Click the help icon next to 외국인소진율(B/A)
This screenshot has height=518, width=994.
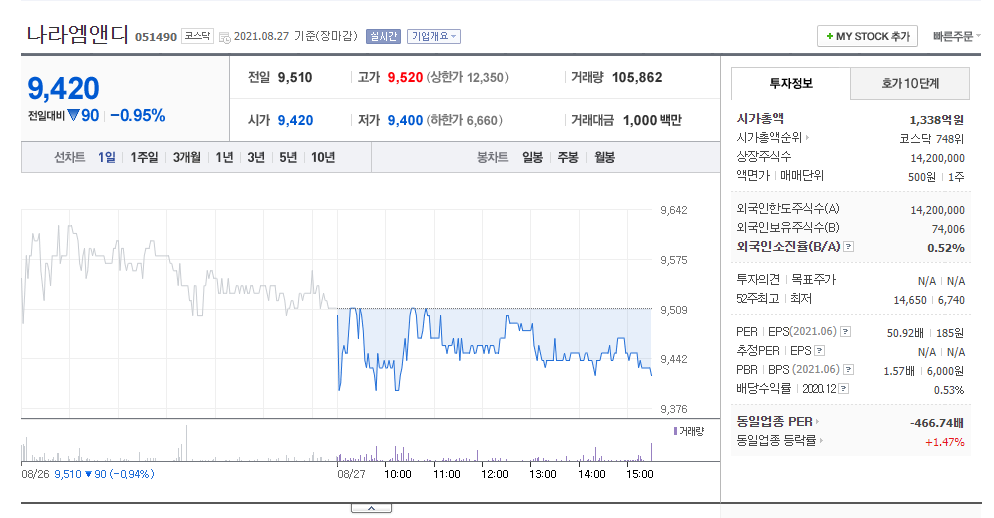click(x=849, y=247)
